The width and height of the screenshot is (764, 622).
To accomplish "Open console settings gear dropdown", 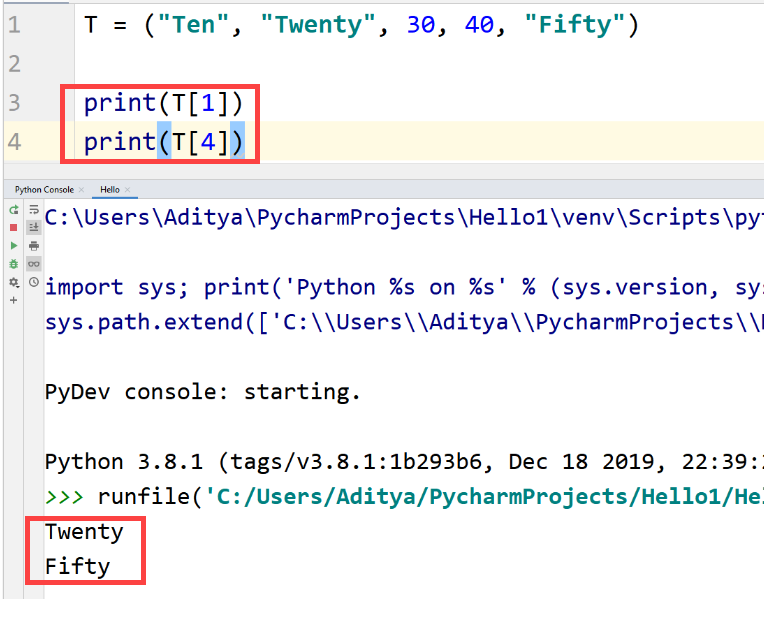I will (14, 282).
